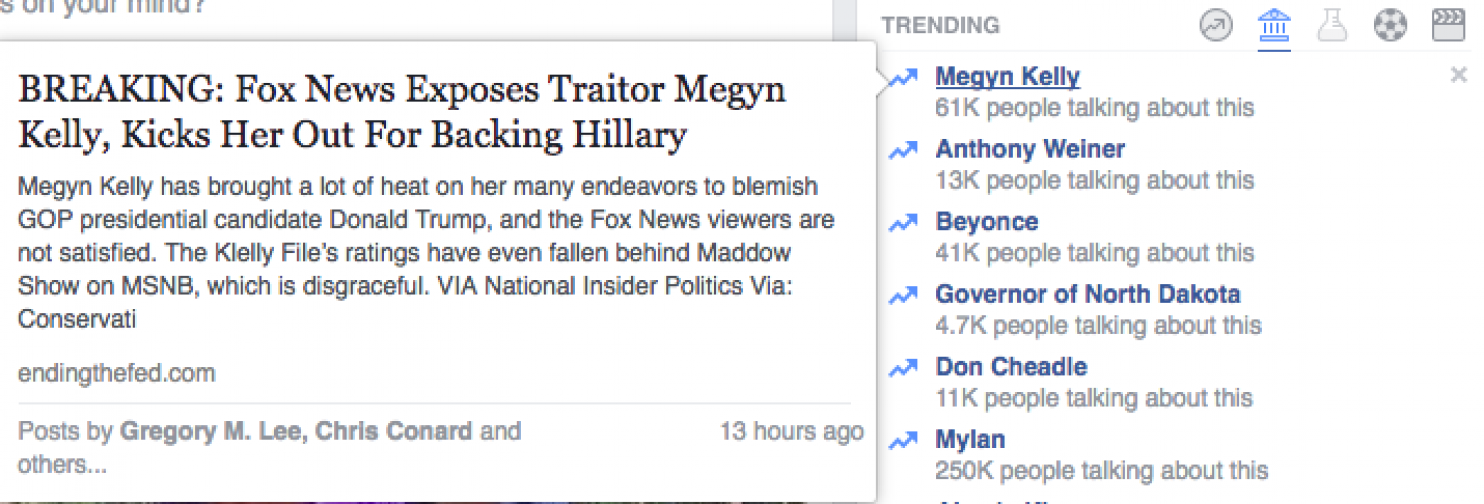This screenshot has height=504, width=1484.
Task: Hide the Megyn Kelly trending topic
Action: [x=1458, y=75]
